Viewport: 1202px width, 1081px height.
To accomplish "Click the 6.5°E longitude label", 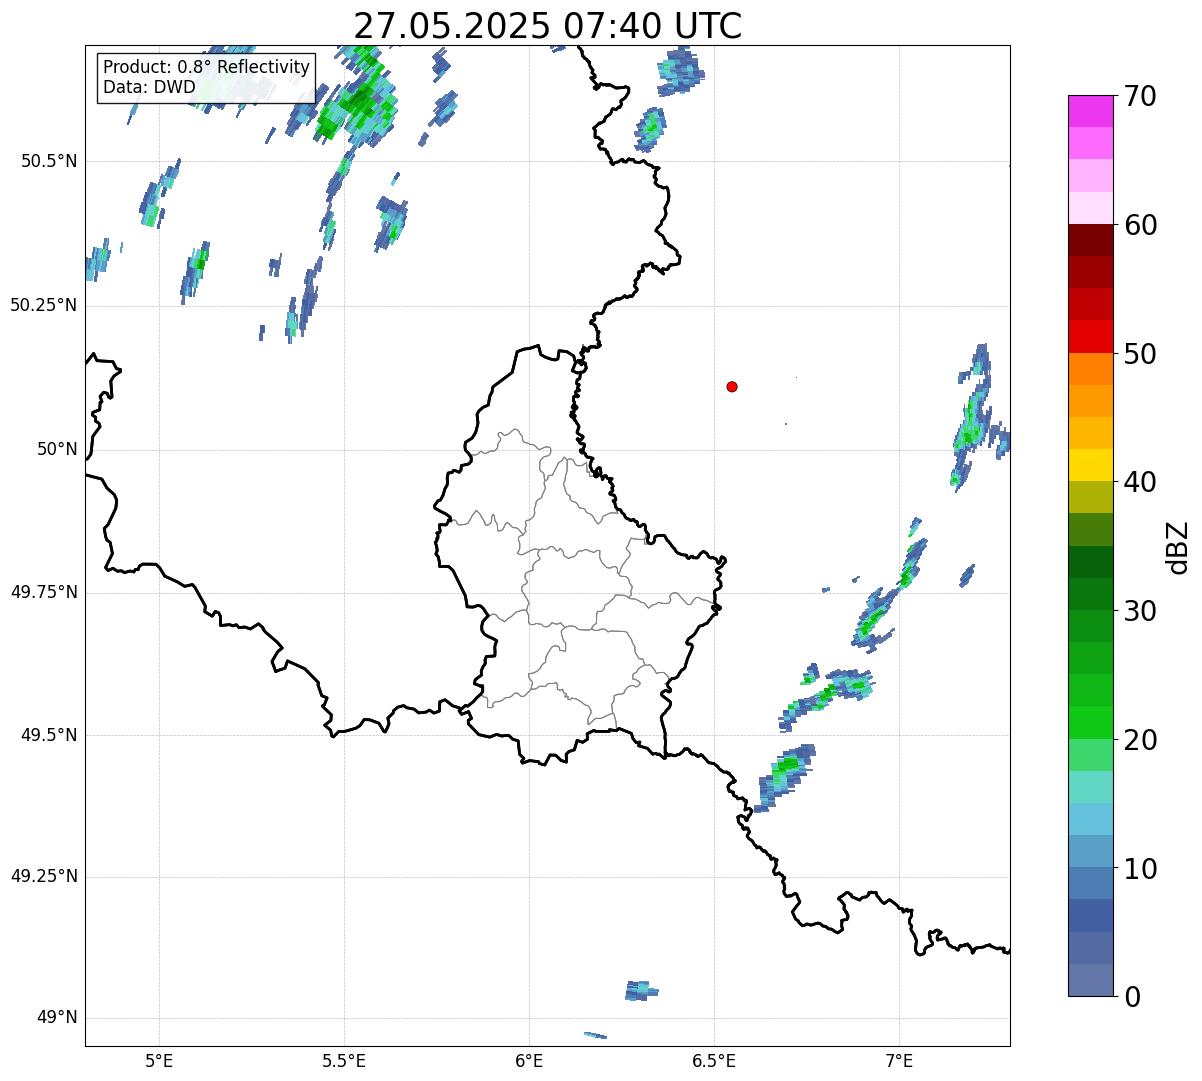I will coord(714,1061).
